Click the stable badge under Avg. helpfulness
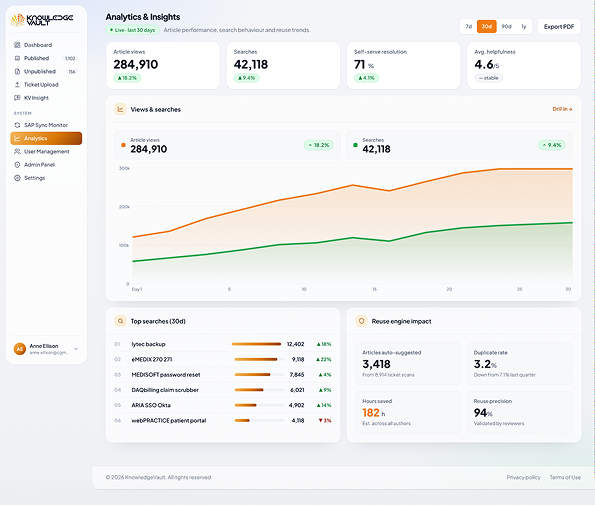Image resolution: width=595 pixels, height=505 pixels. [488, 78]
